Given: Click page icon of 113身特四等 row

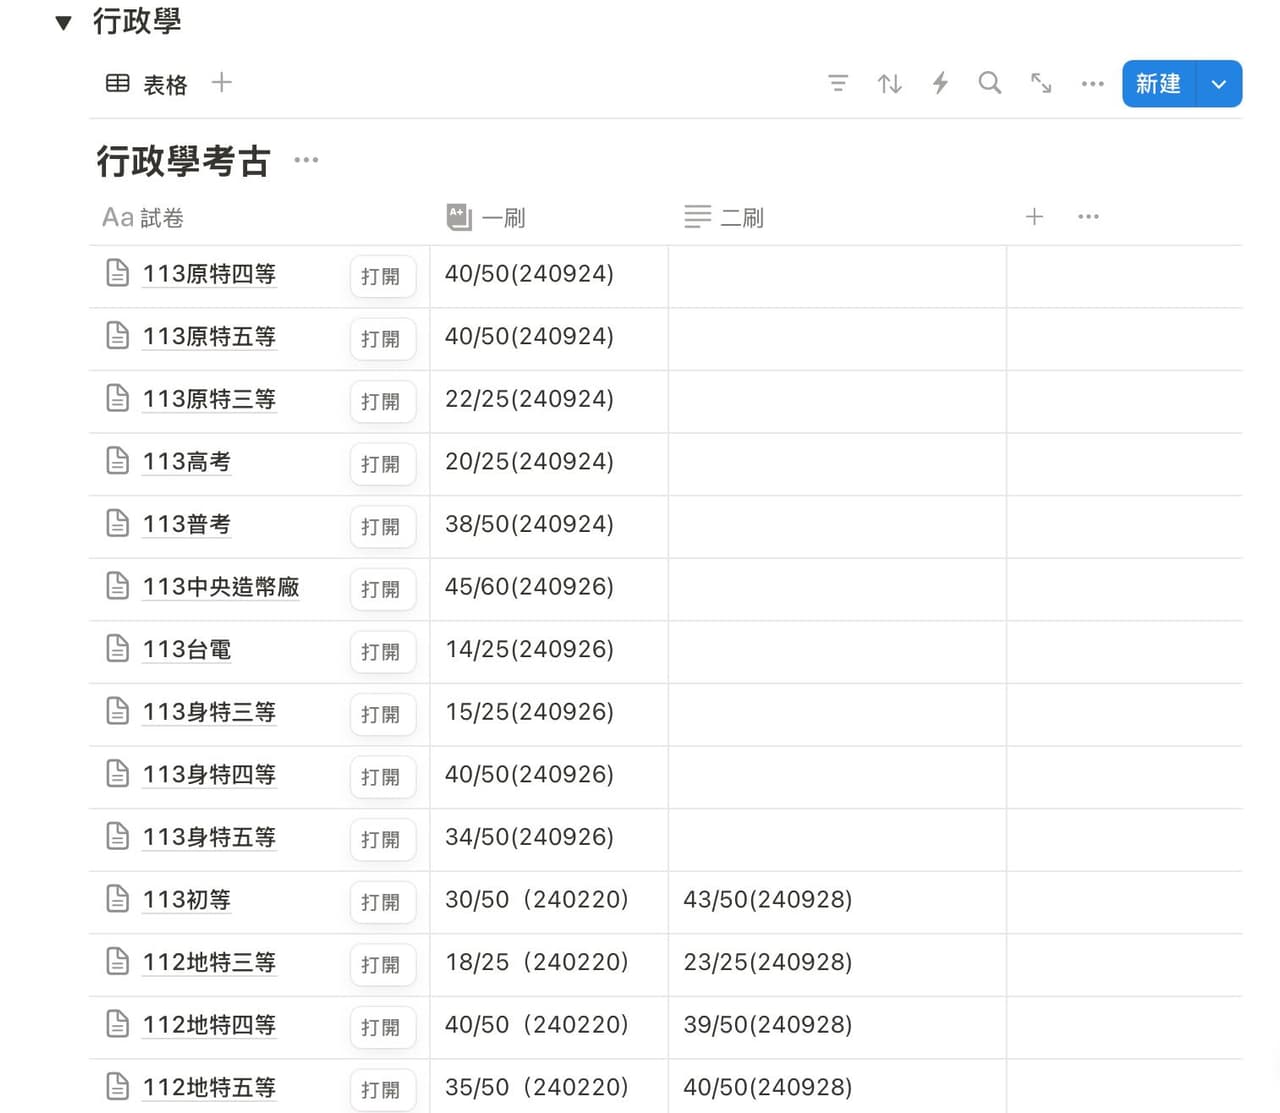Looking at the screenshot, I should pos(117,773).
